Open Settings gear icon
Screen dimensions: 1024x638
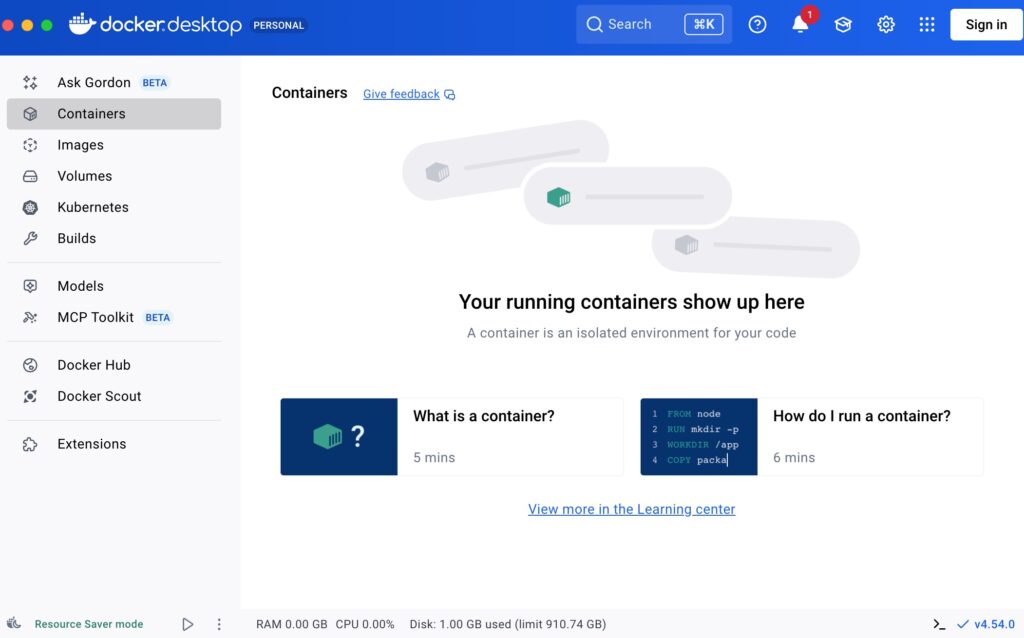(886, 25)
